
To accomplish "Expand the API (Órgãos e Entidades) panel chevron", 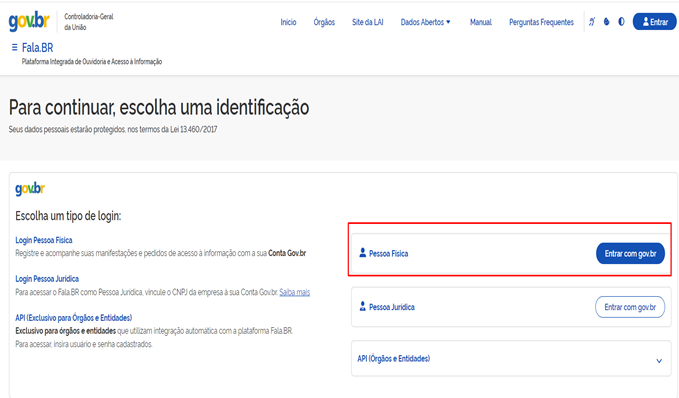I will [x=659, y=360].
